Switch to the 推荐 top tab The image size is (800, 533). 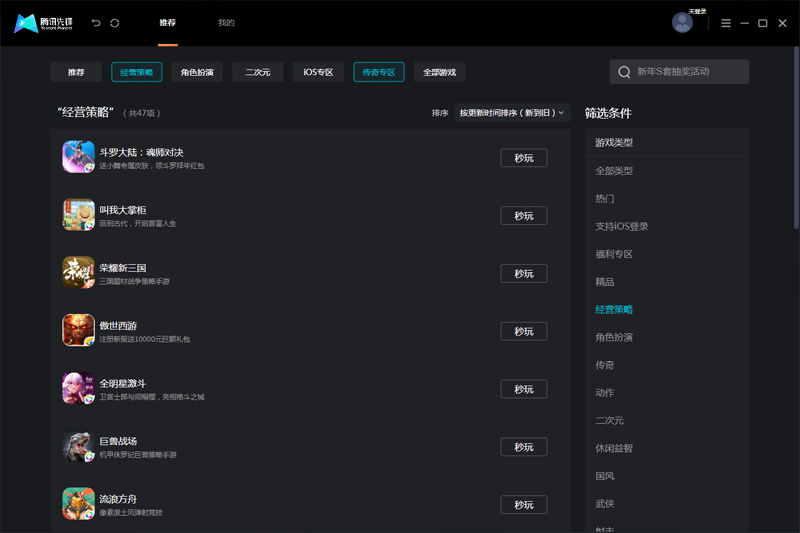pos(167,22)
